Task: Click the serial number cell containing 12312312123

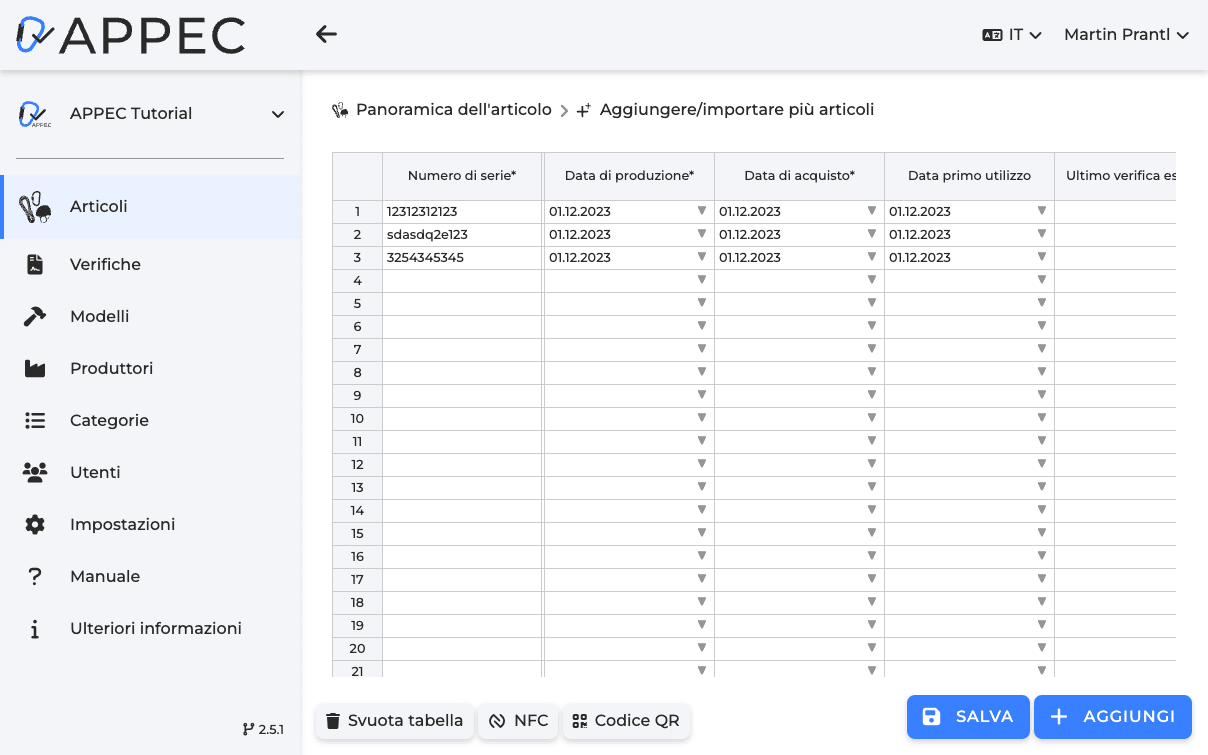Action: pyautogui.click(x=462, y=211)
